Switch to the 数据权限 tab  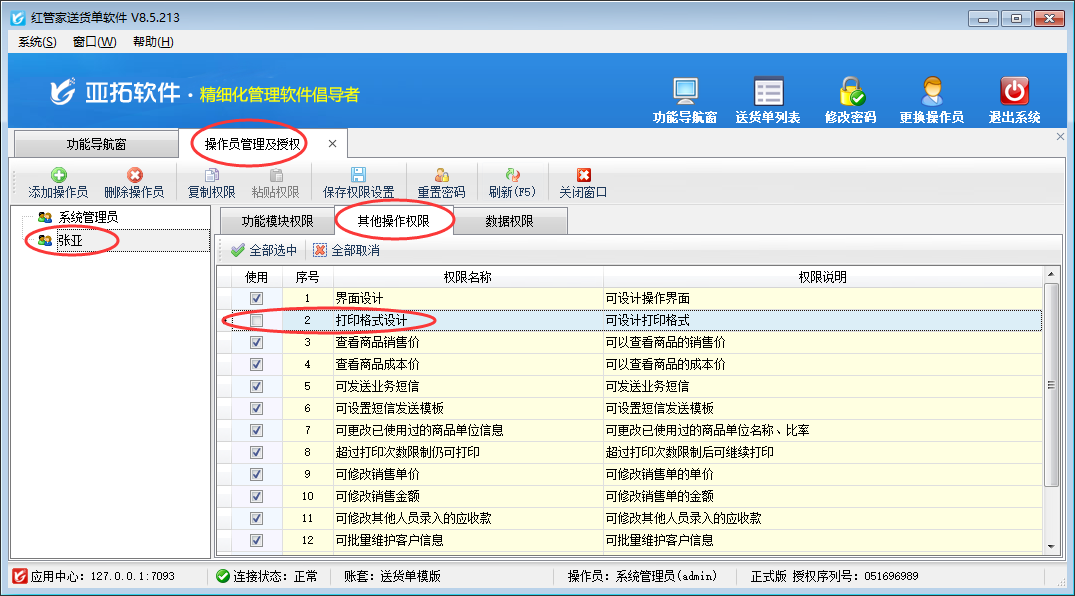pos(509,222)
